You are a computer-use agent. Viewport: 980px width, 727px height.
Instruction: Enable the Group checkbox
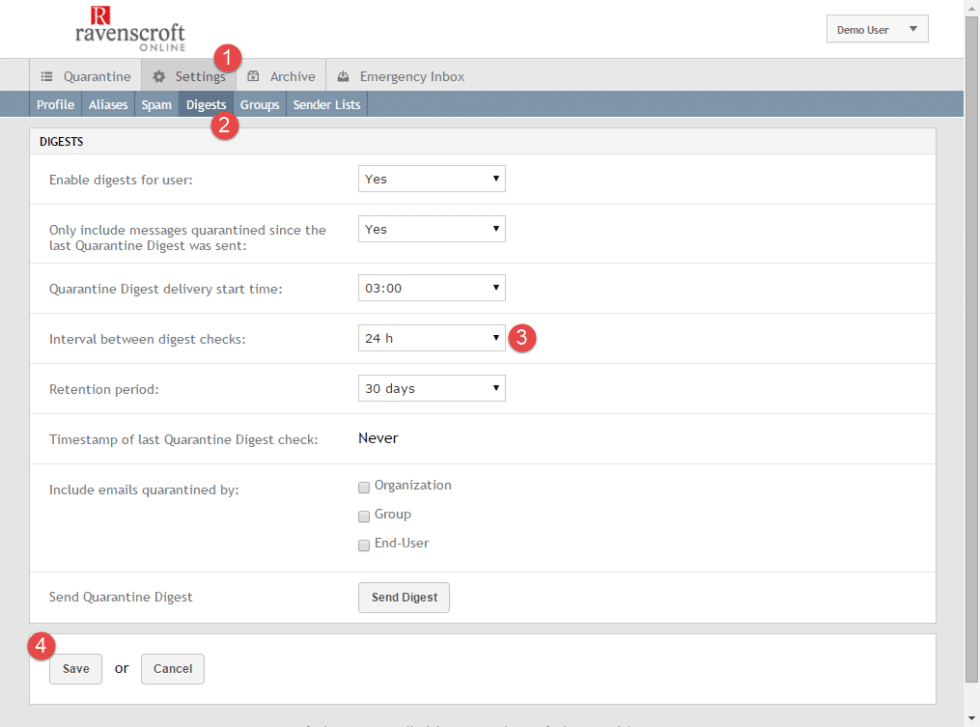pyautogui.click(x=364, y=516)
